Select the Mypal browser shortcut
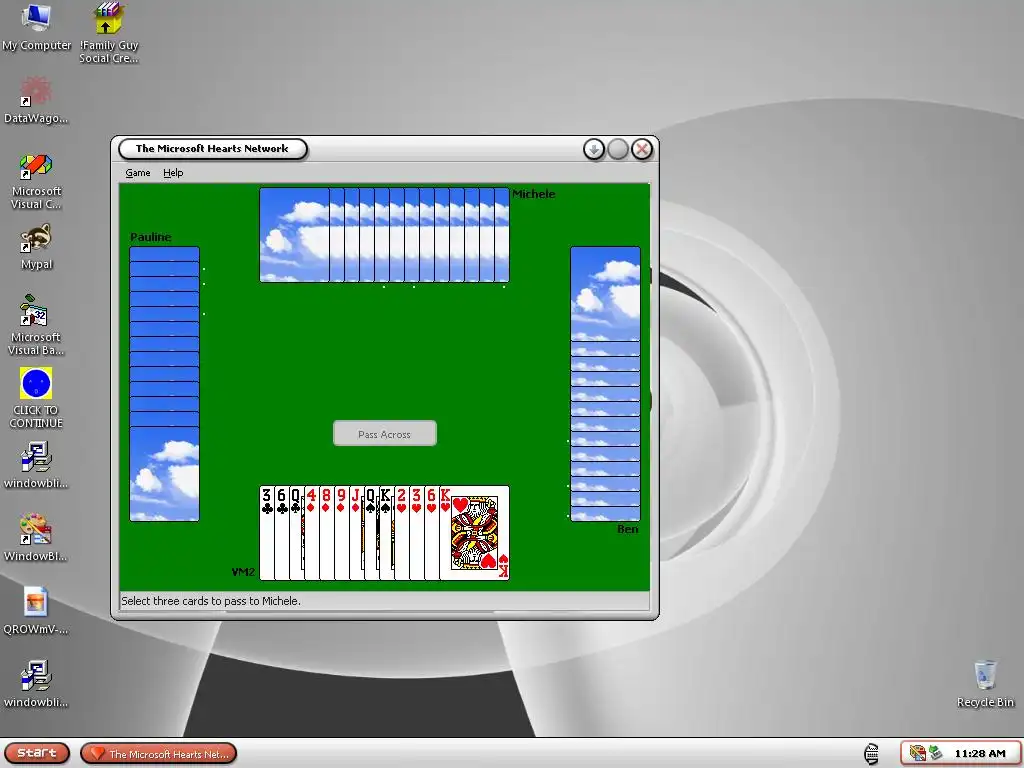 coord(36,246)
